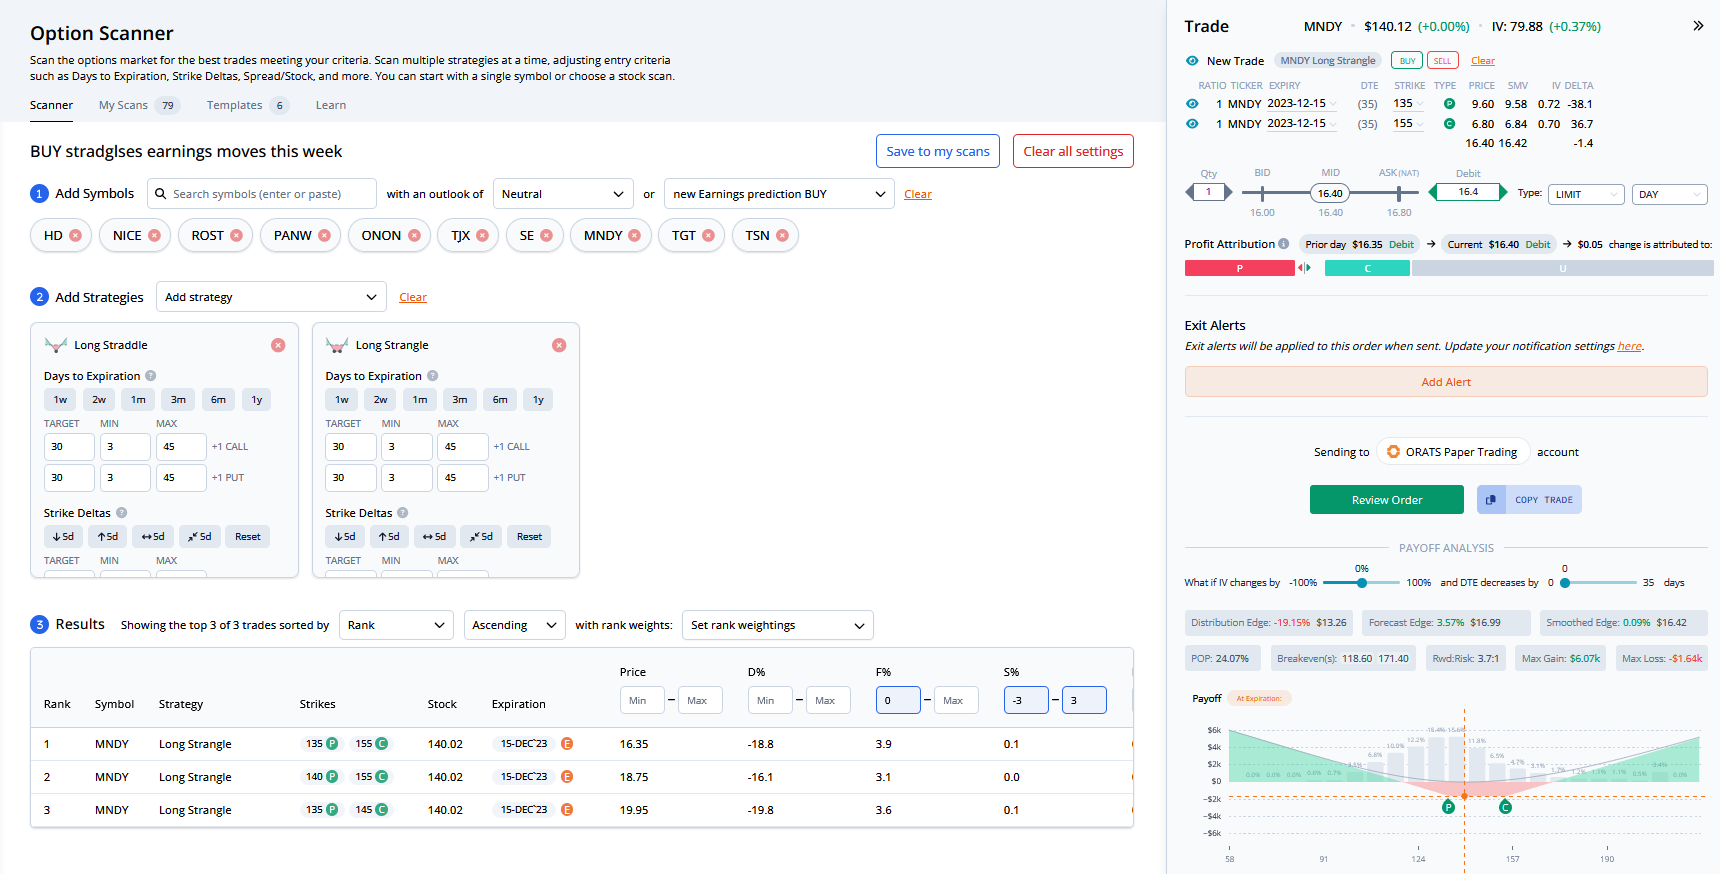Image resolution: width=1720 pixels, height=874 pixels.
Task: Expand the Set rank weightings dropdown
Action: pyautogui.click(x=777, y=625)
